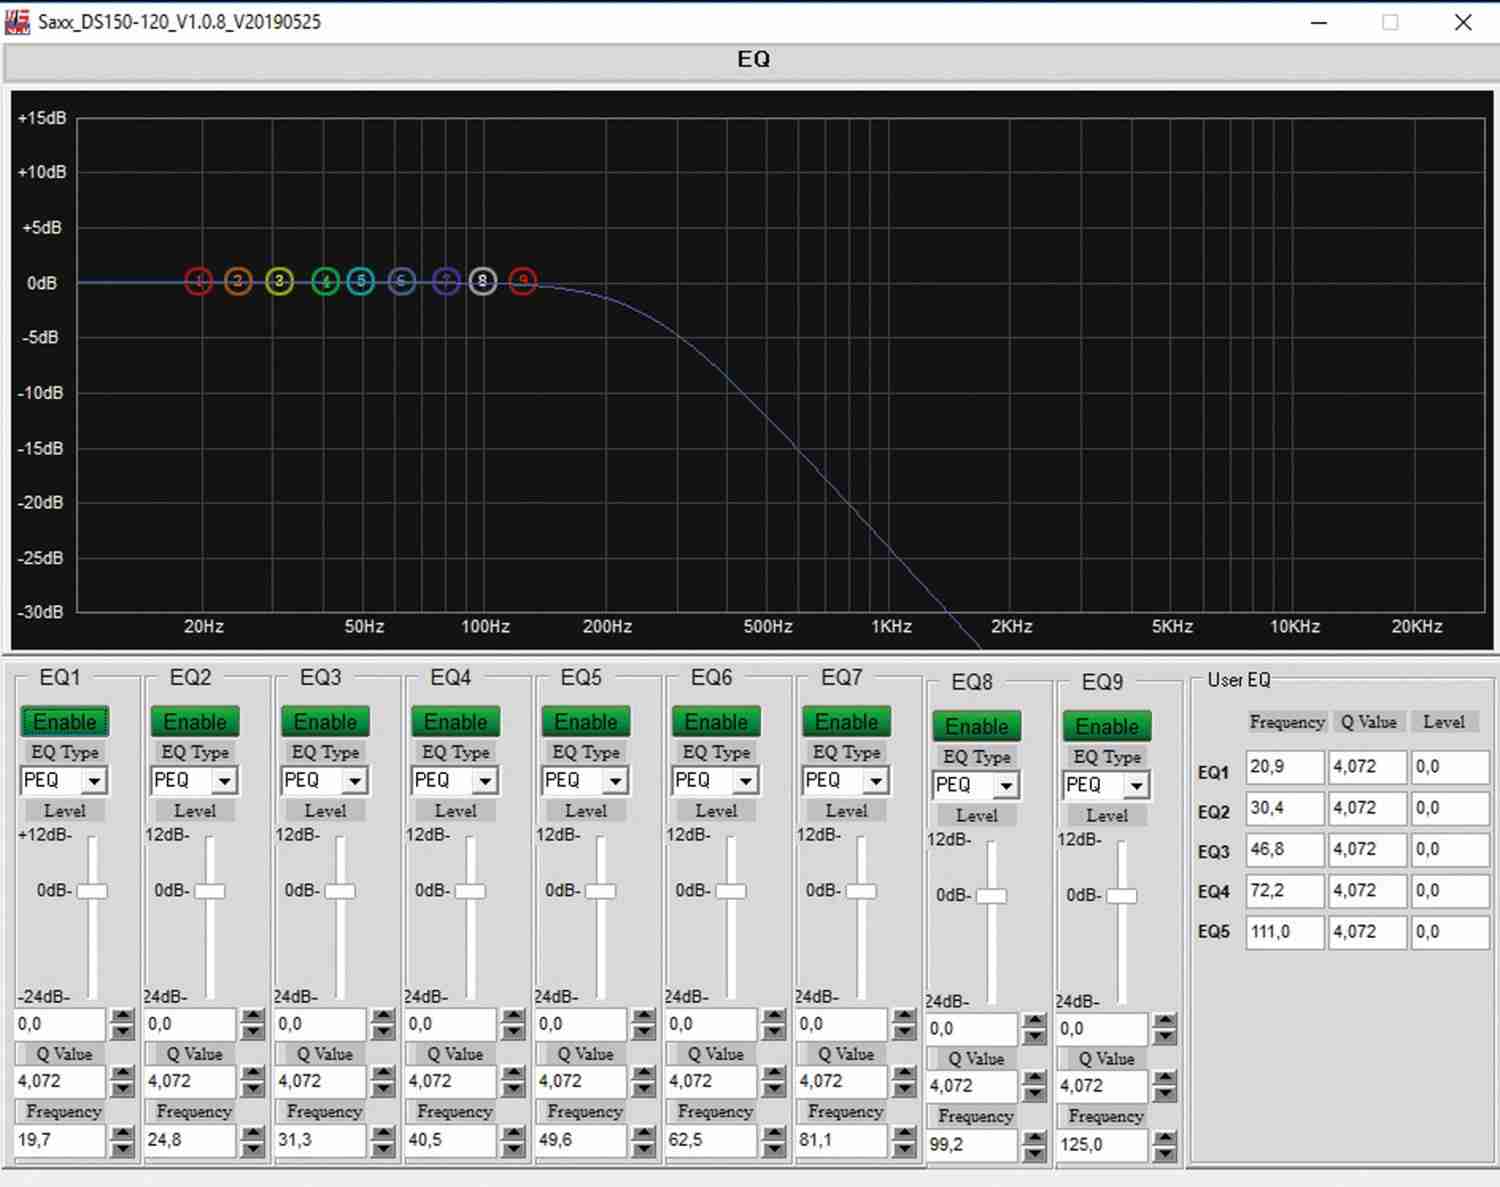The width and height of the screenshot is (1500, 1187).
Task: Click the EQ3 frequency field showing 31,3
Action: tap(321, 1140)
